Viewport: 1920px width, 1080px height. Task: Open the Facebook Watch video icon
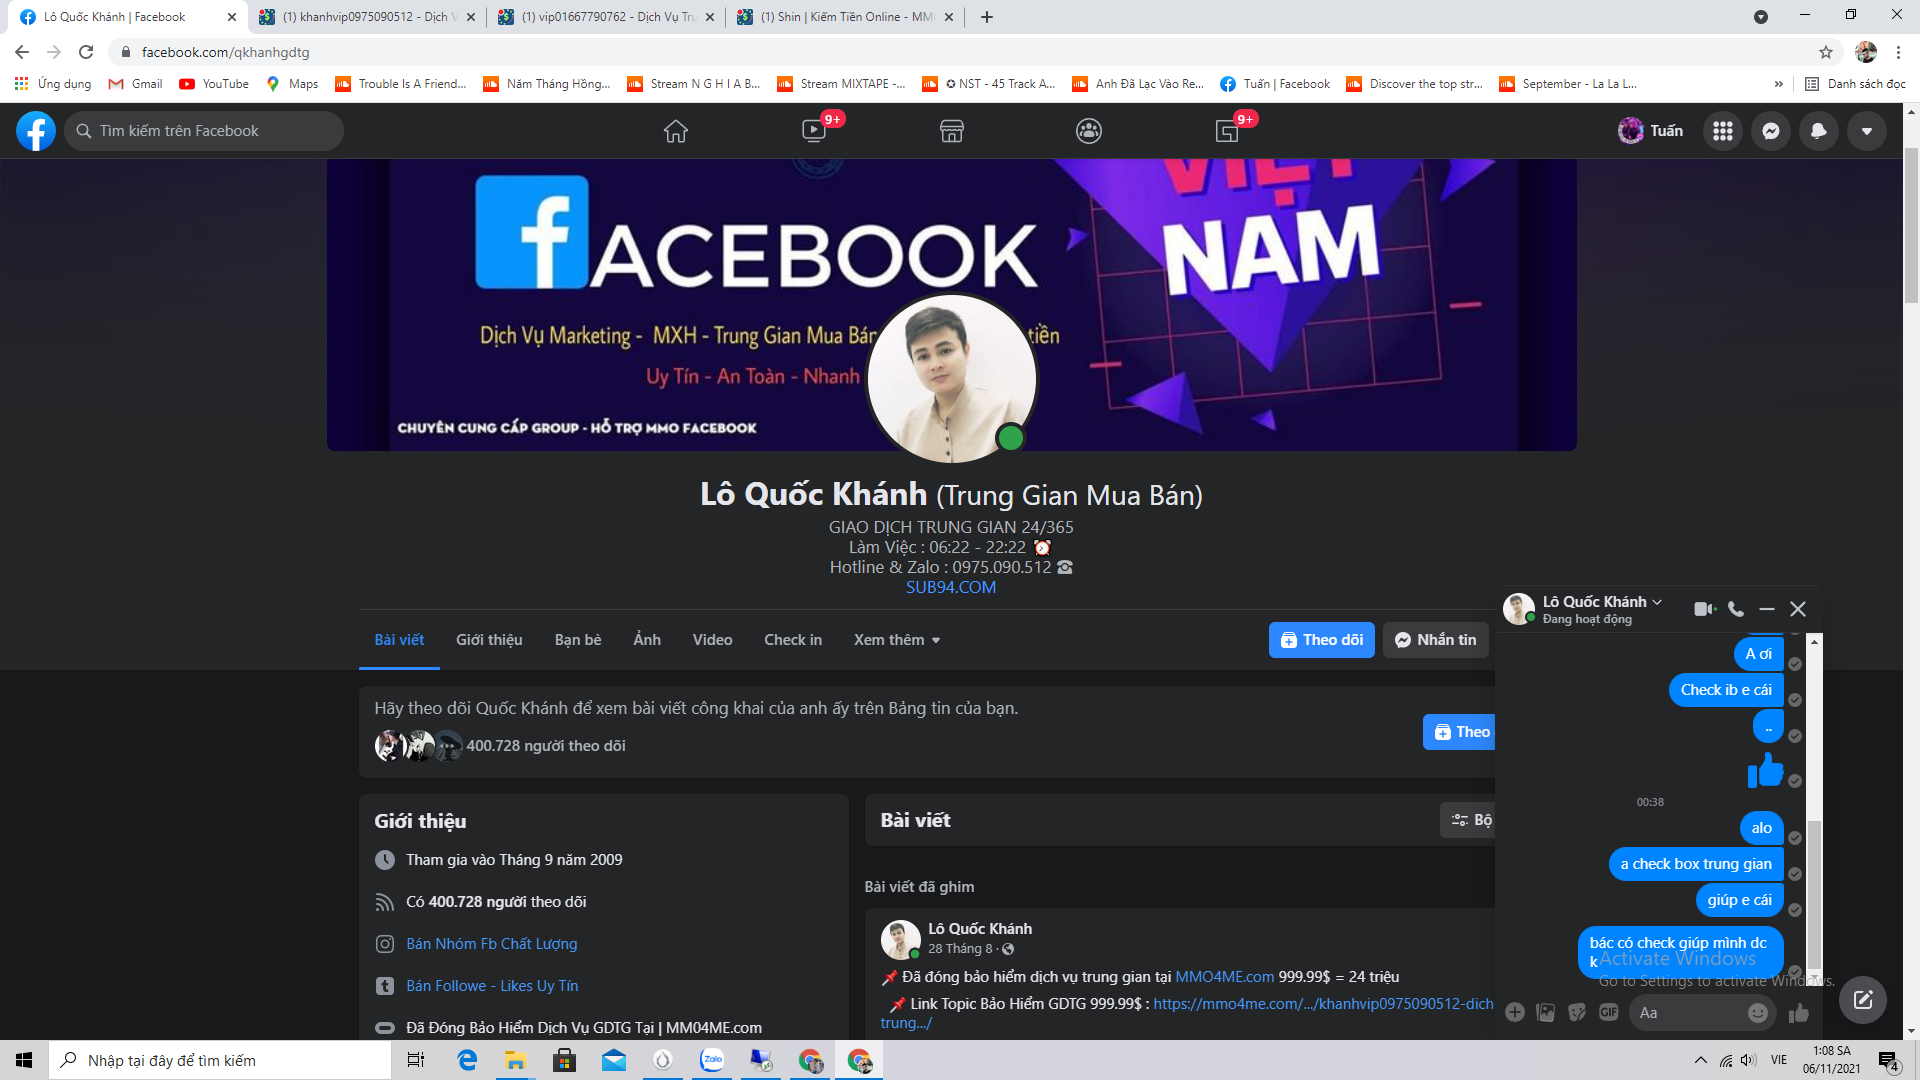[814, 131]
